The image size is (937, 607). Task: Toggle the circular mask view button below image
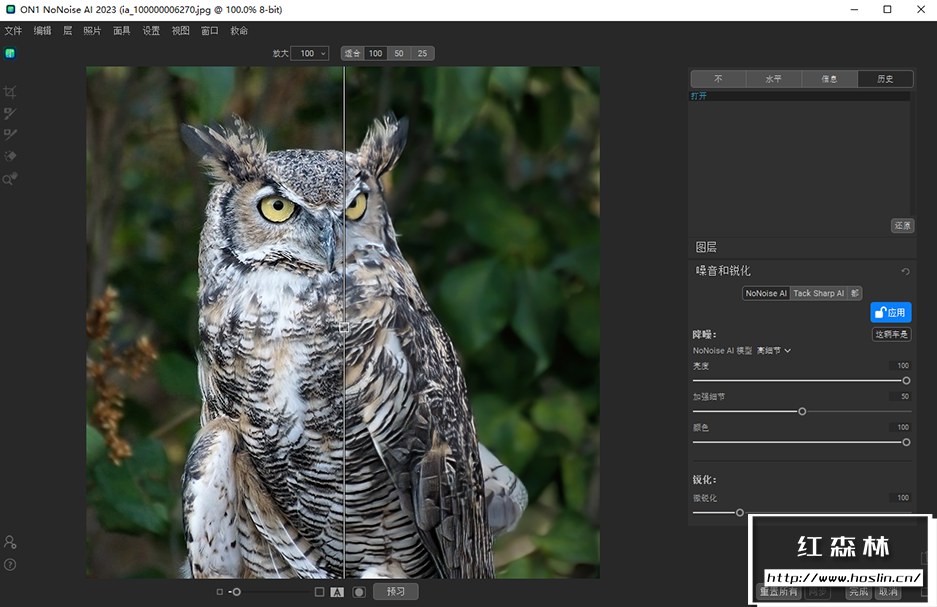[358, 592]
